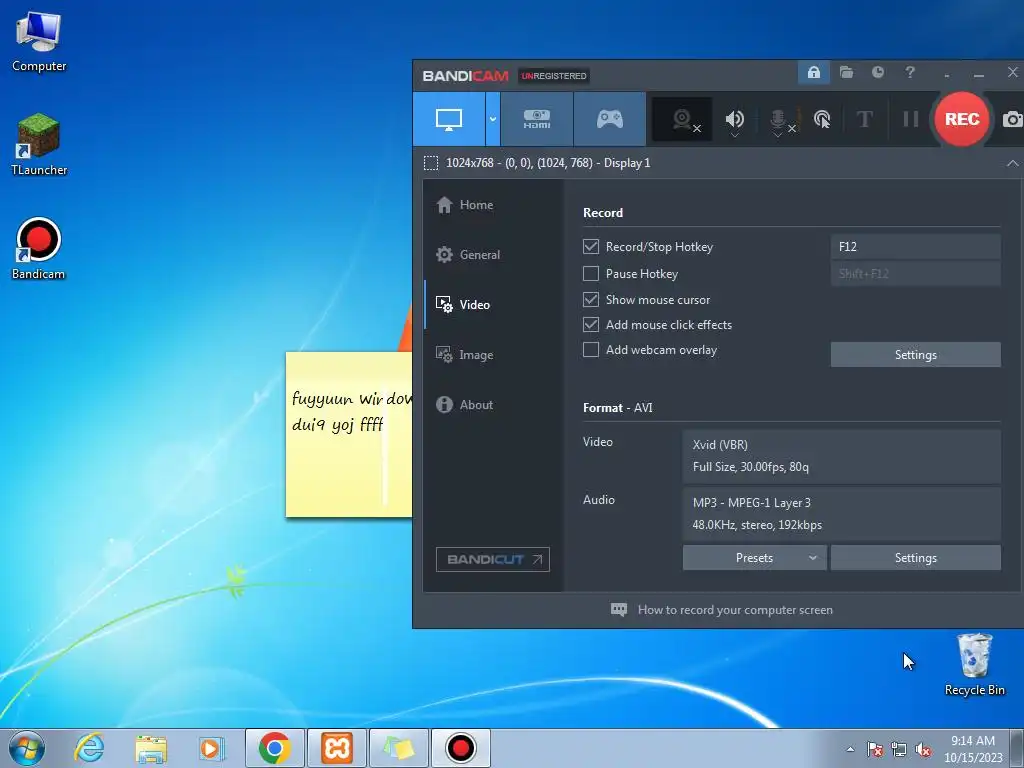Take a screenshot with camera icon
This screenshot has height=768, width=1024.
(1012, 119)
